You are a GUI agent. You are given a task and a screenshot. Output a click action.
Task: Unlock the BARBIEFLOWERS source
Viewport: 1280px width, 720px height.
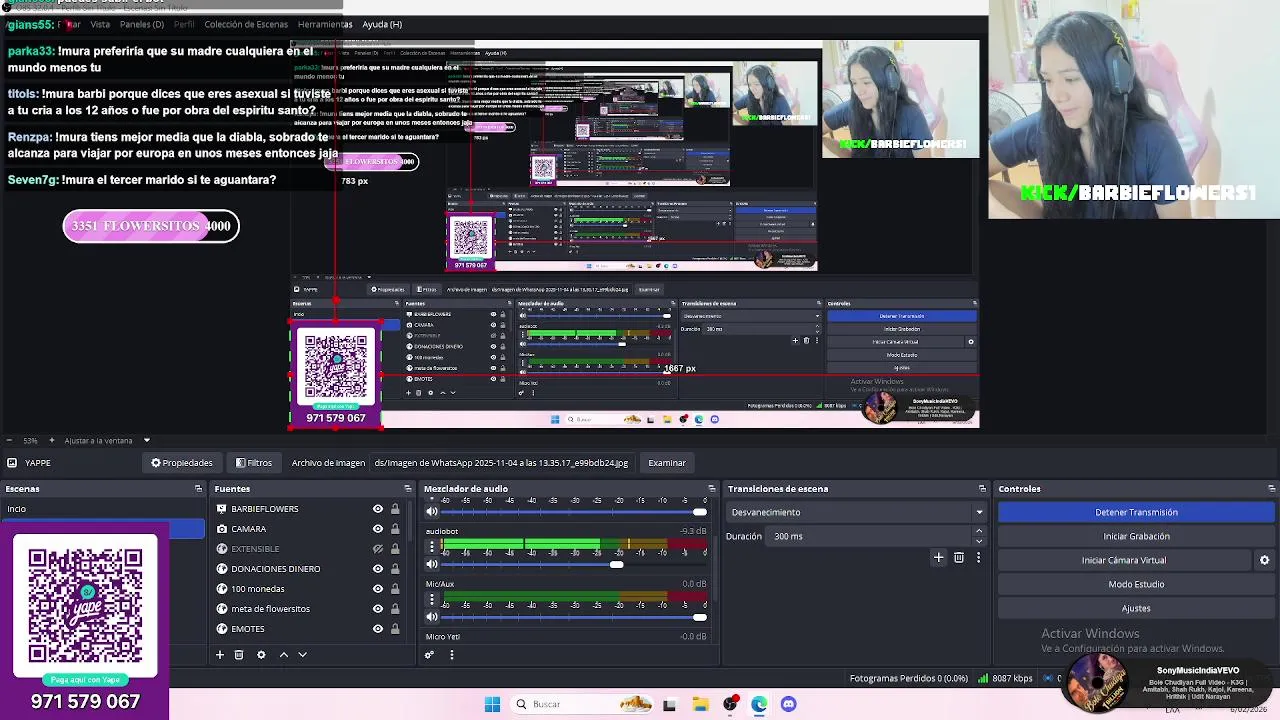click(x=395, y=509)
